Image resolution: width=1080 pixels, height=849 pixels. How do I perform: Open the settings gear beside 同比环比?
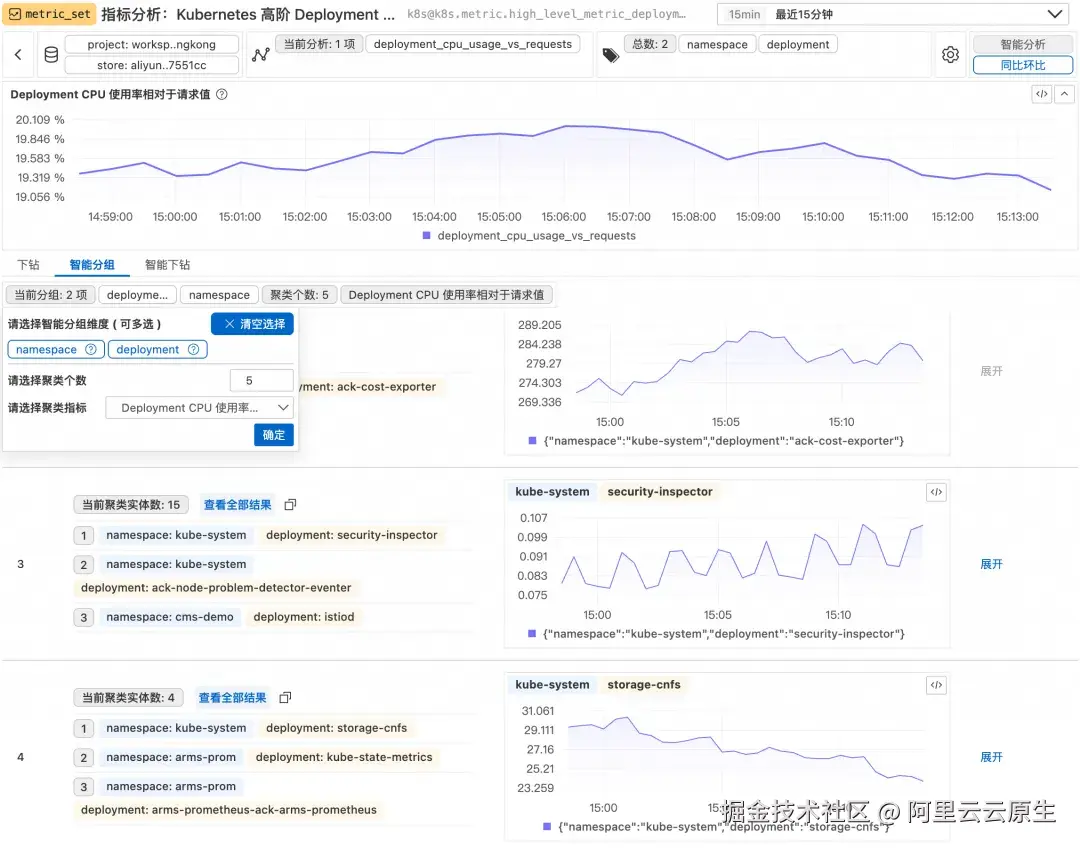[950, 54]
